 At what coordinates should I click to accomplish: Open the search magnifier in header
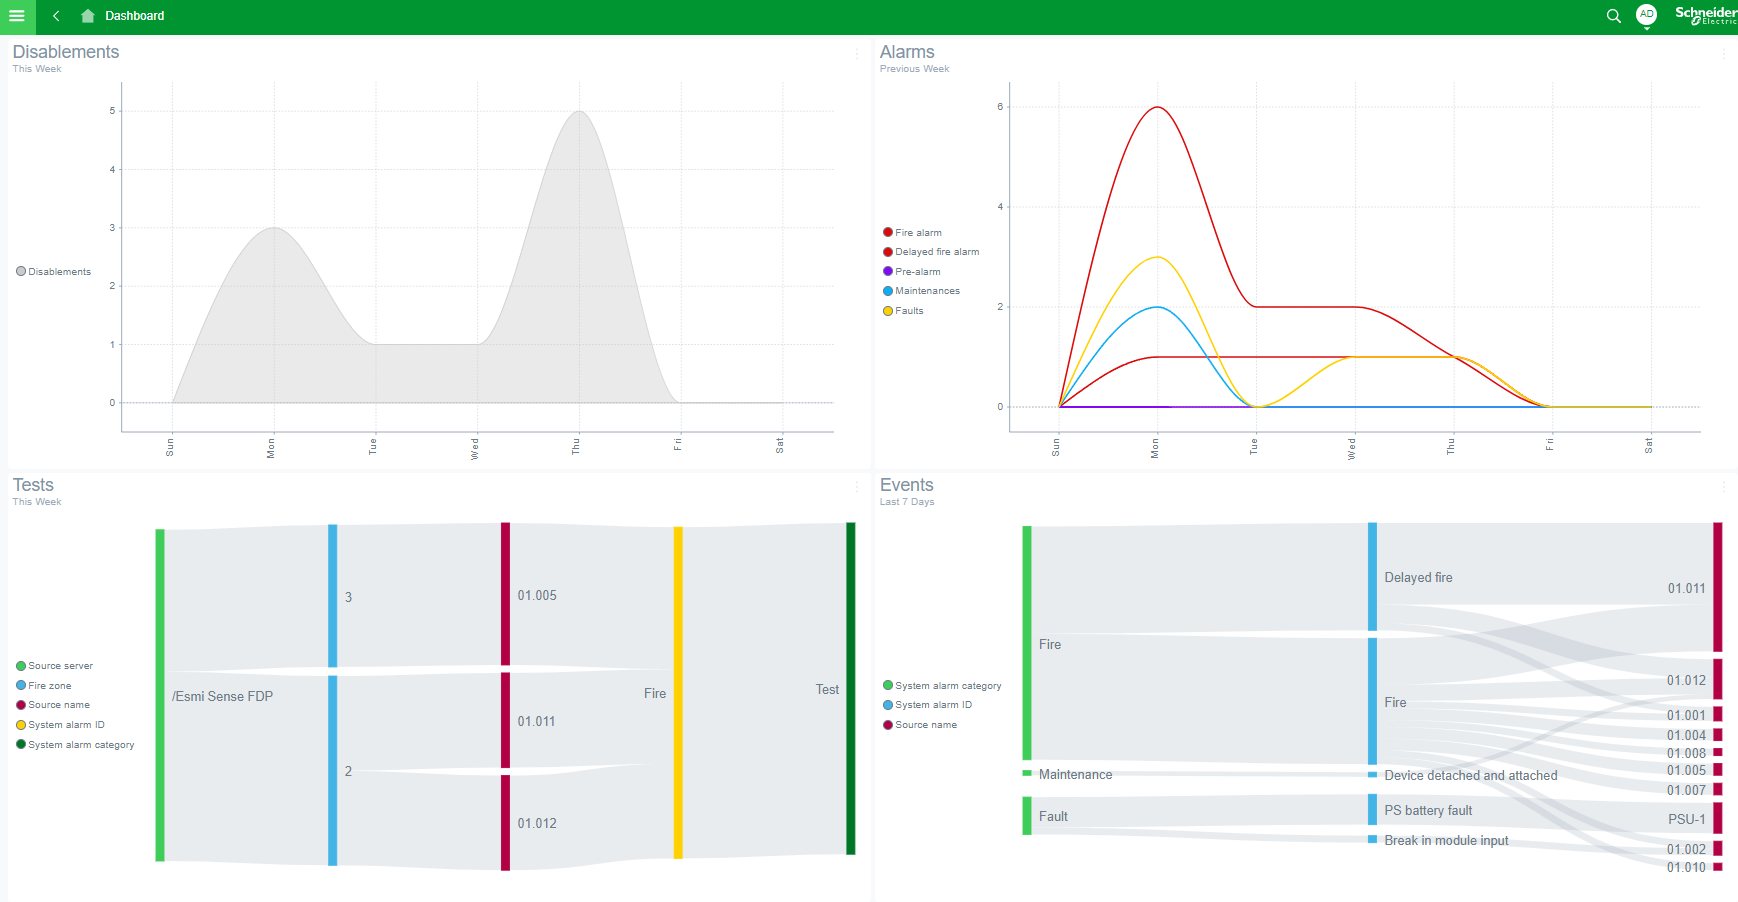click(x=1613, y=16)
